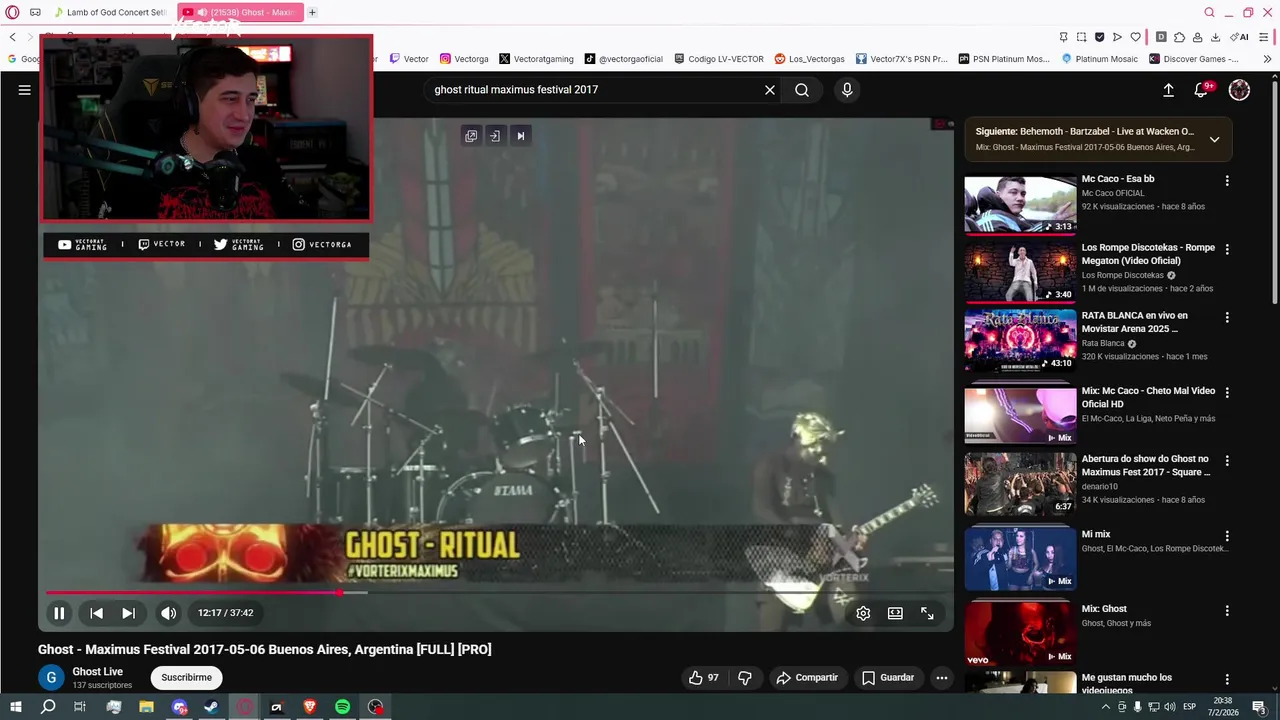Open Windows Start menu
The height and width of the screenshot is (720, 1280).
click(16, 707)
